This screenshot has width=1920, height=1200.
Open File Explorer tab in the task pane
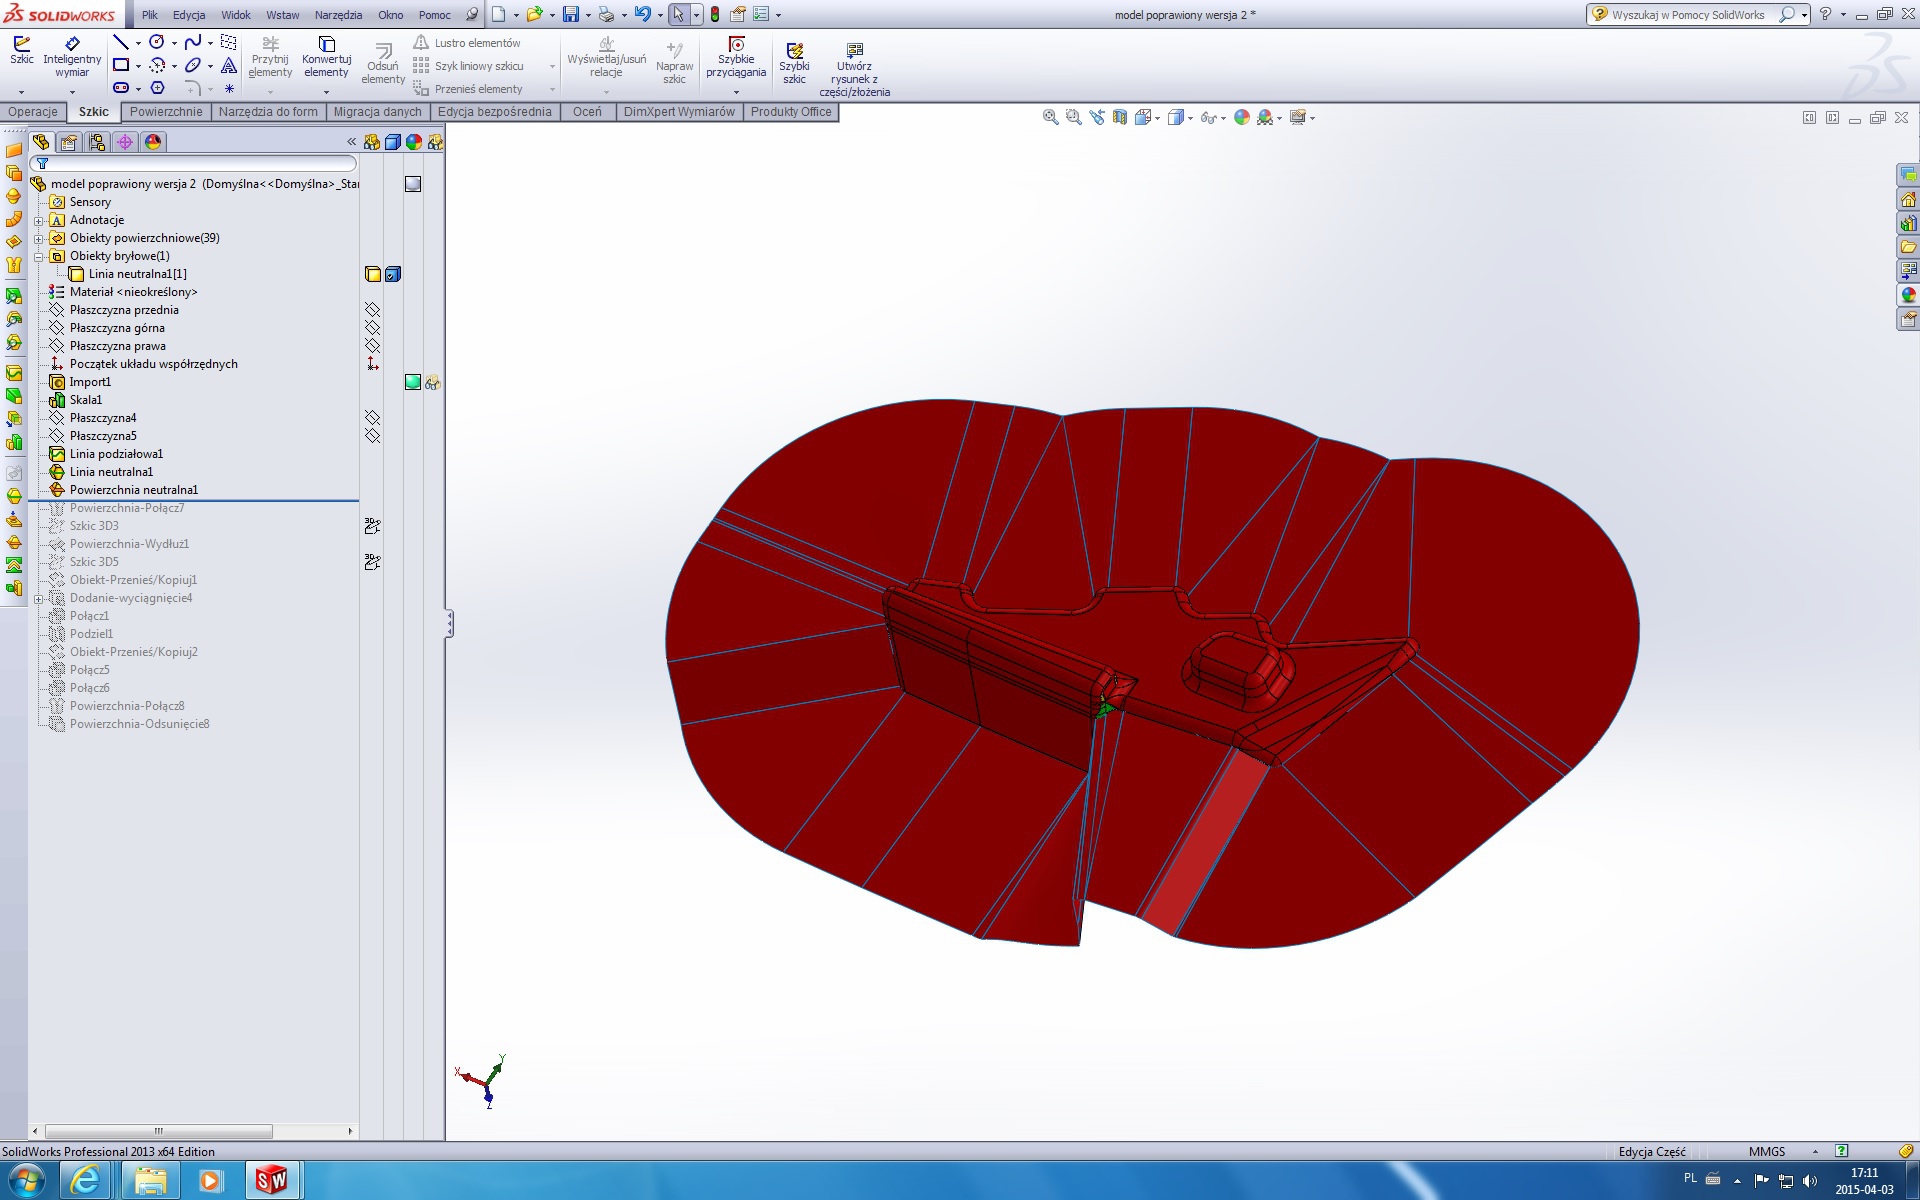pos(1908,246)
